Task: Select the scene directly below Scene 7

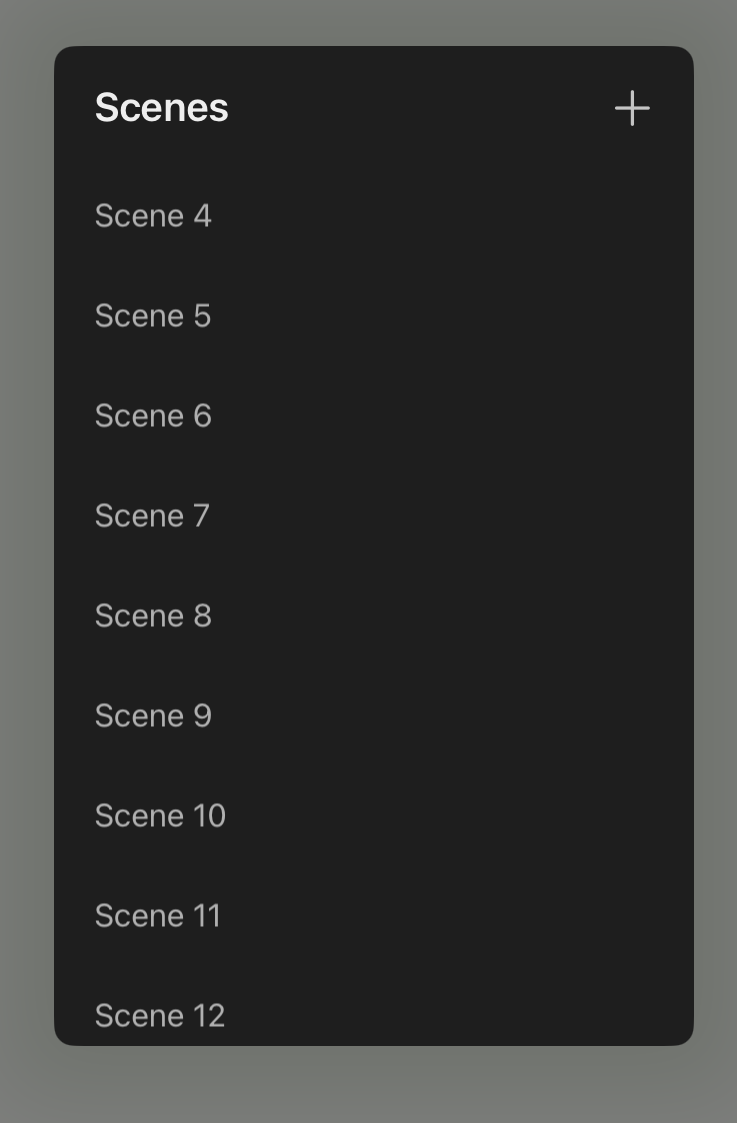Action: click(153, 615)
